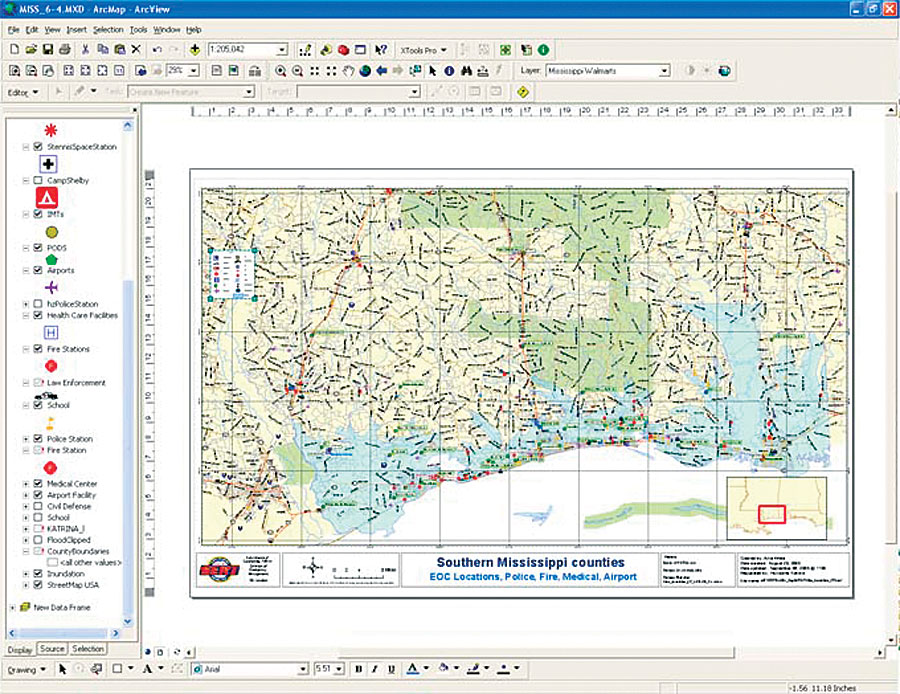
Task: Toggle the Inundation layer checkbox
Action: pyautogui.click(x=38, y=574)
